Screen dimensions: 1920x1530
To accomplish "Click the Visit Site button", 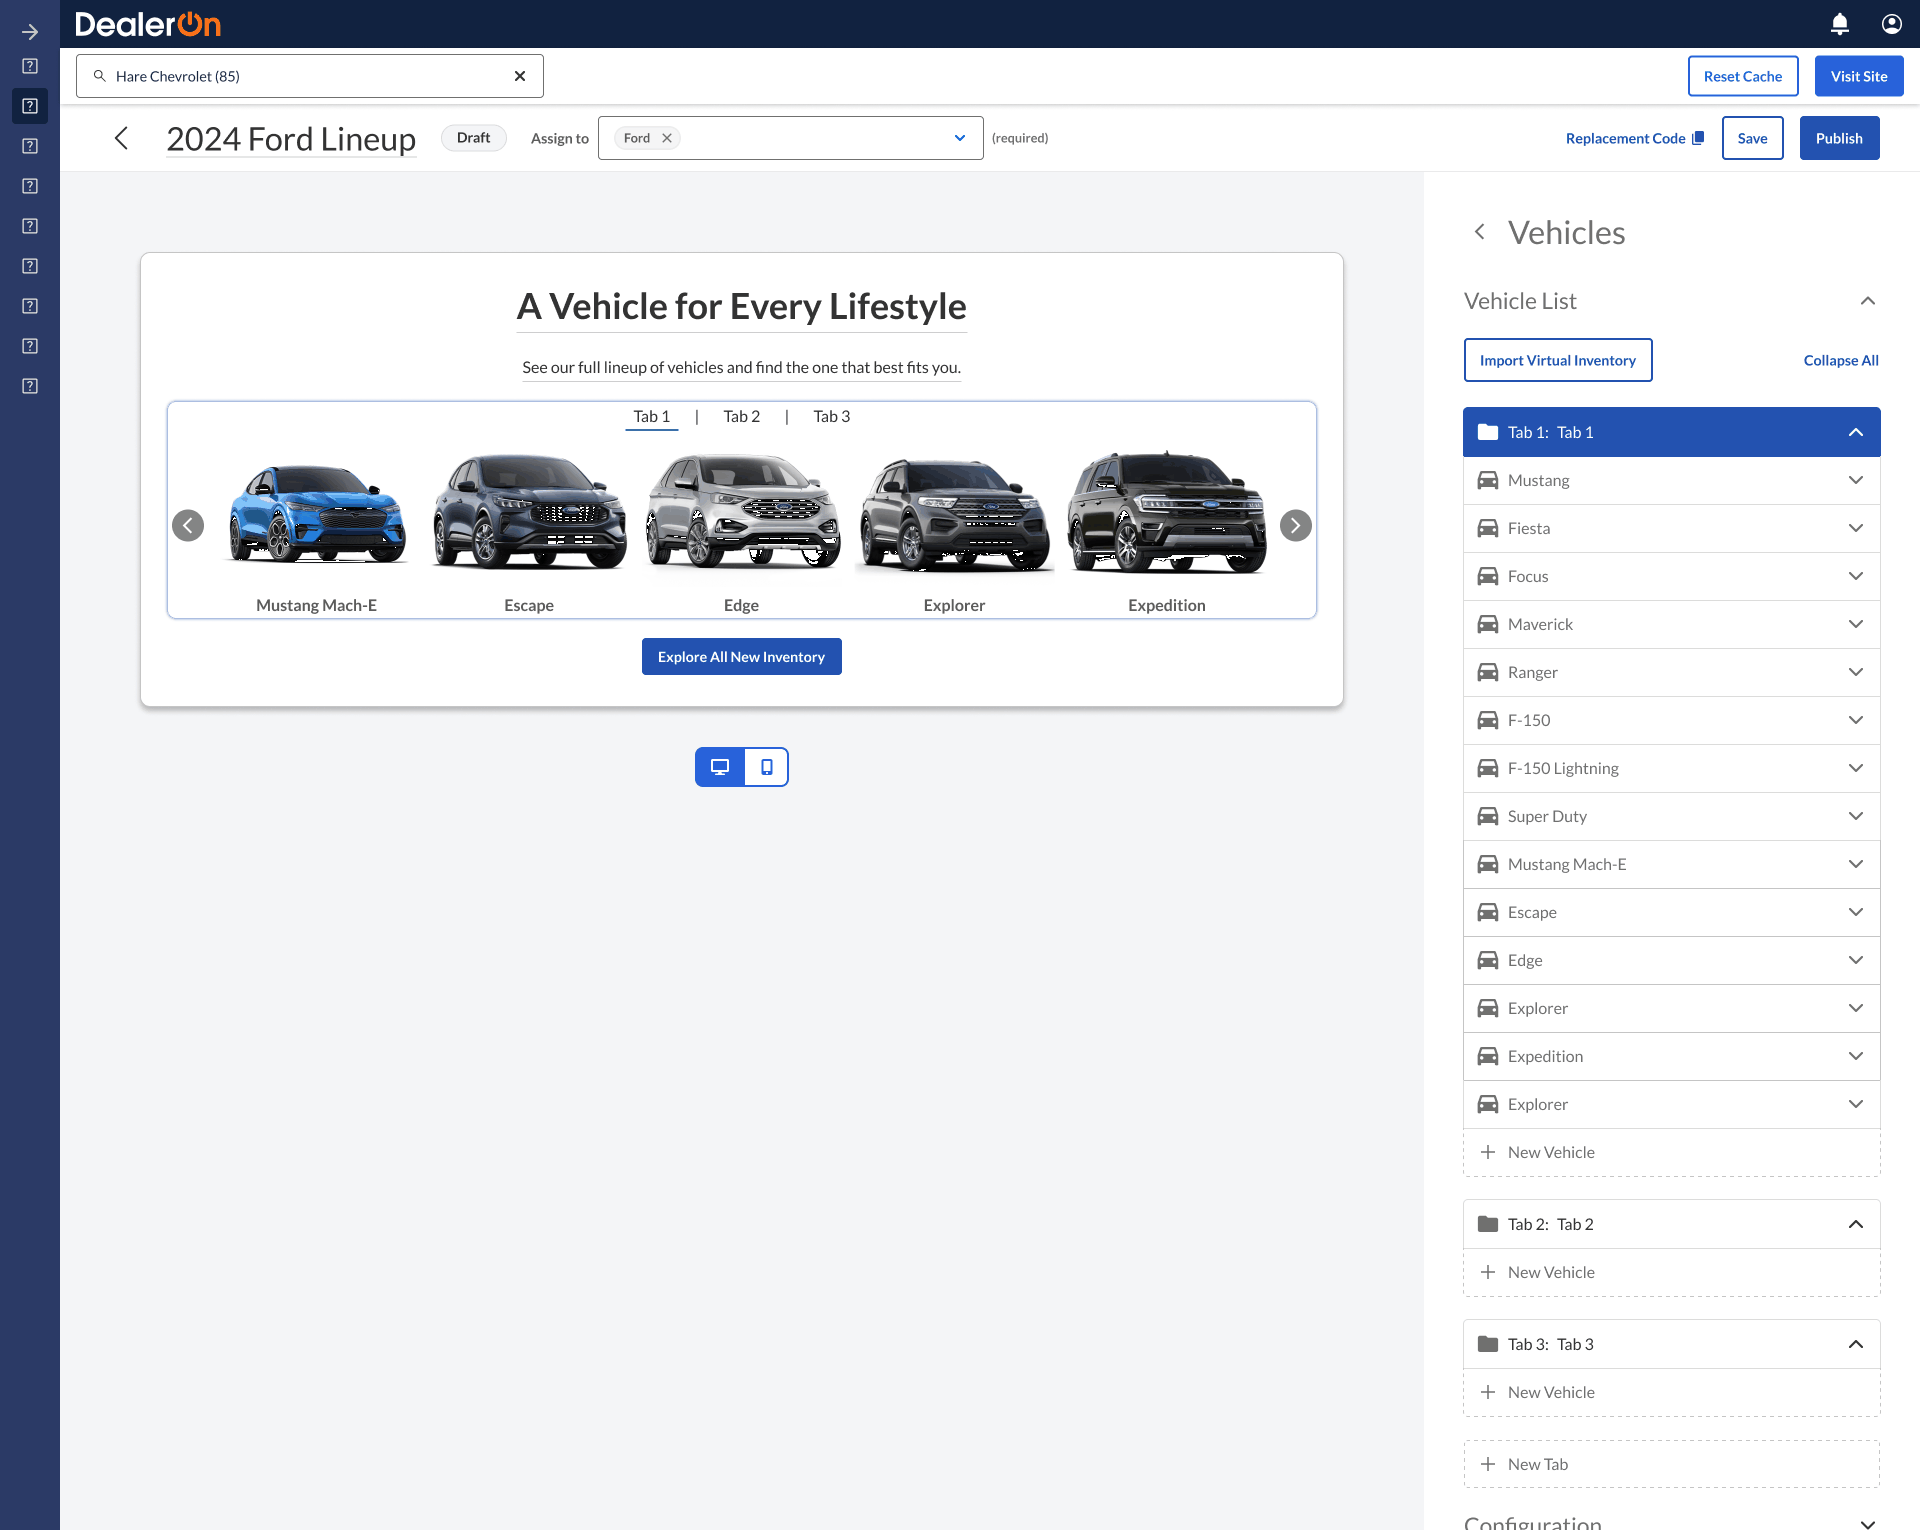I will 1859,76.
